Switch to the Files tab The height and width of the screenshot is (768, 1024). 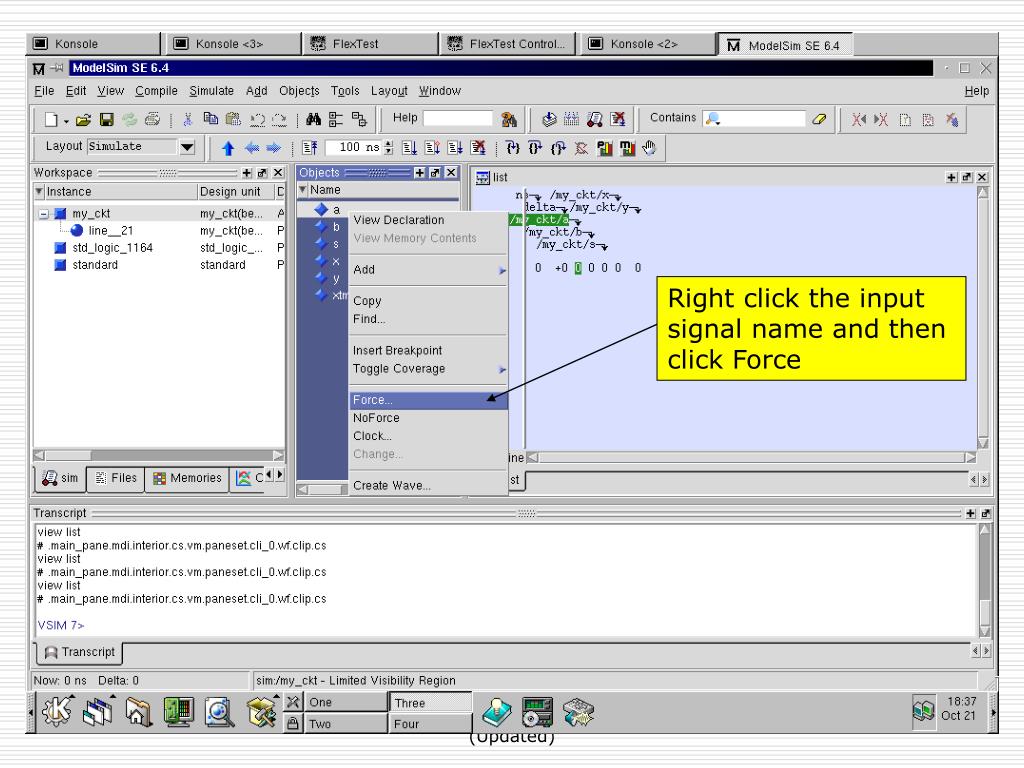point(116,478)
